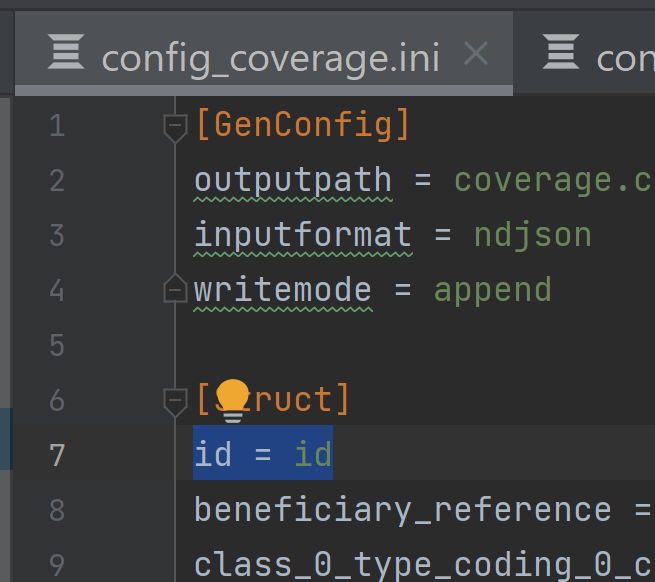Click the ndjson value
This screenshot has height=582, width=655.
tap(533, 237)
